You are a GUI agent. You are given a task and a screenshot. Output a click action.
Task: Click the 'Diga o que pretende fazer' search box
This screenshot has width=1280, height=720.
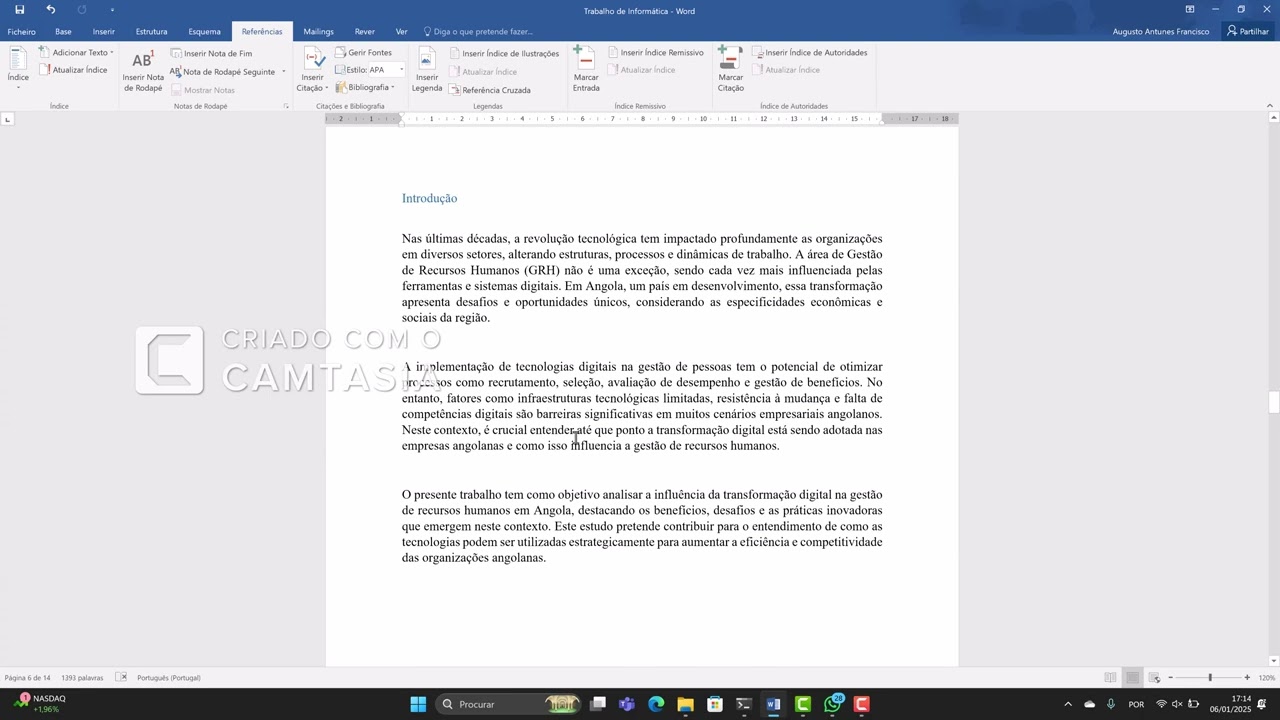(x=478, y=32)
